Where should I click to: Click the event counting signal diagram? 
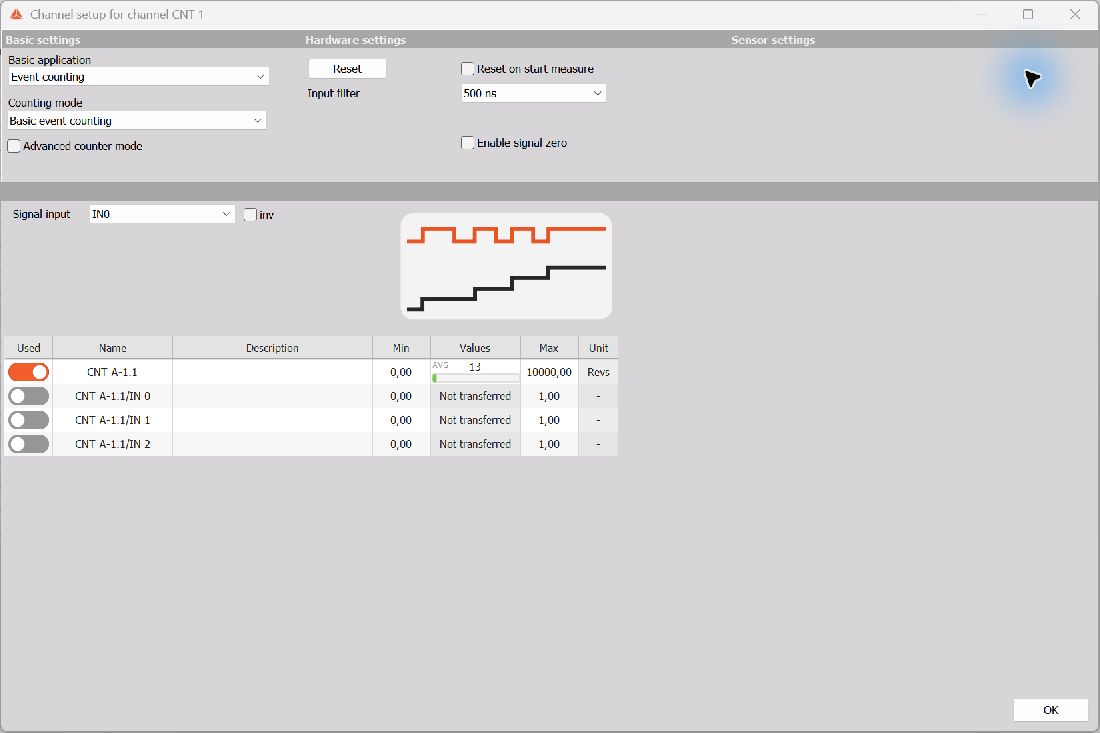click(506, 266)
